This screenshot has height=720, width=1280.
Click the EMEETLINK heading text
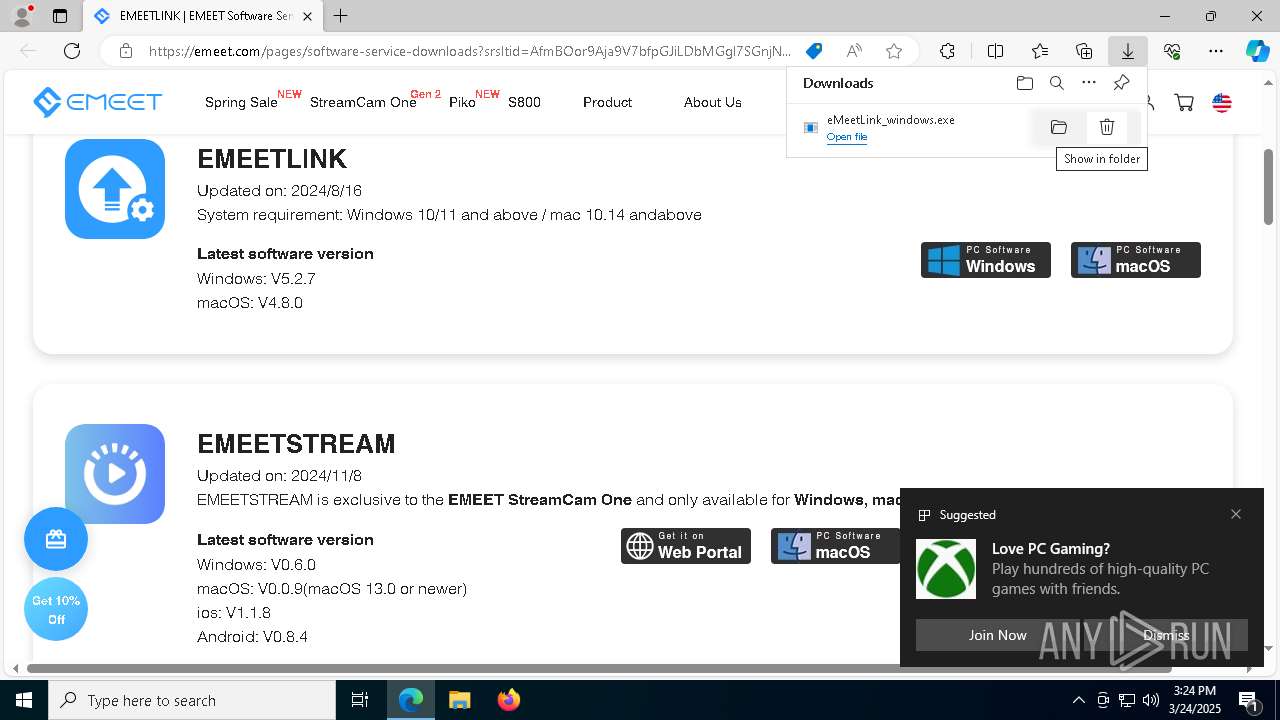pos(272,158)
